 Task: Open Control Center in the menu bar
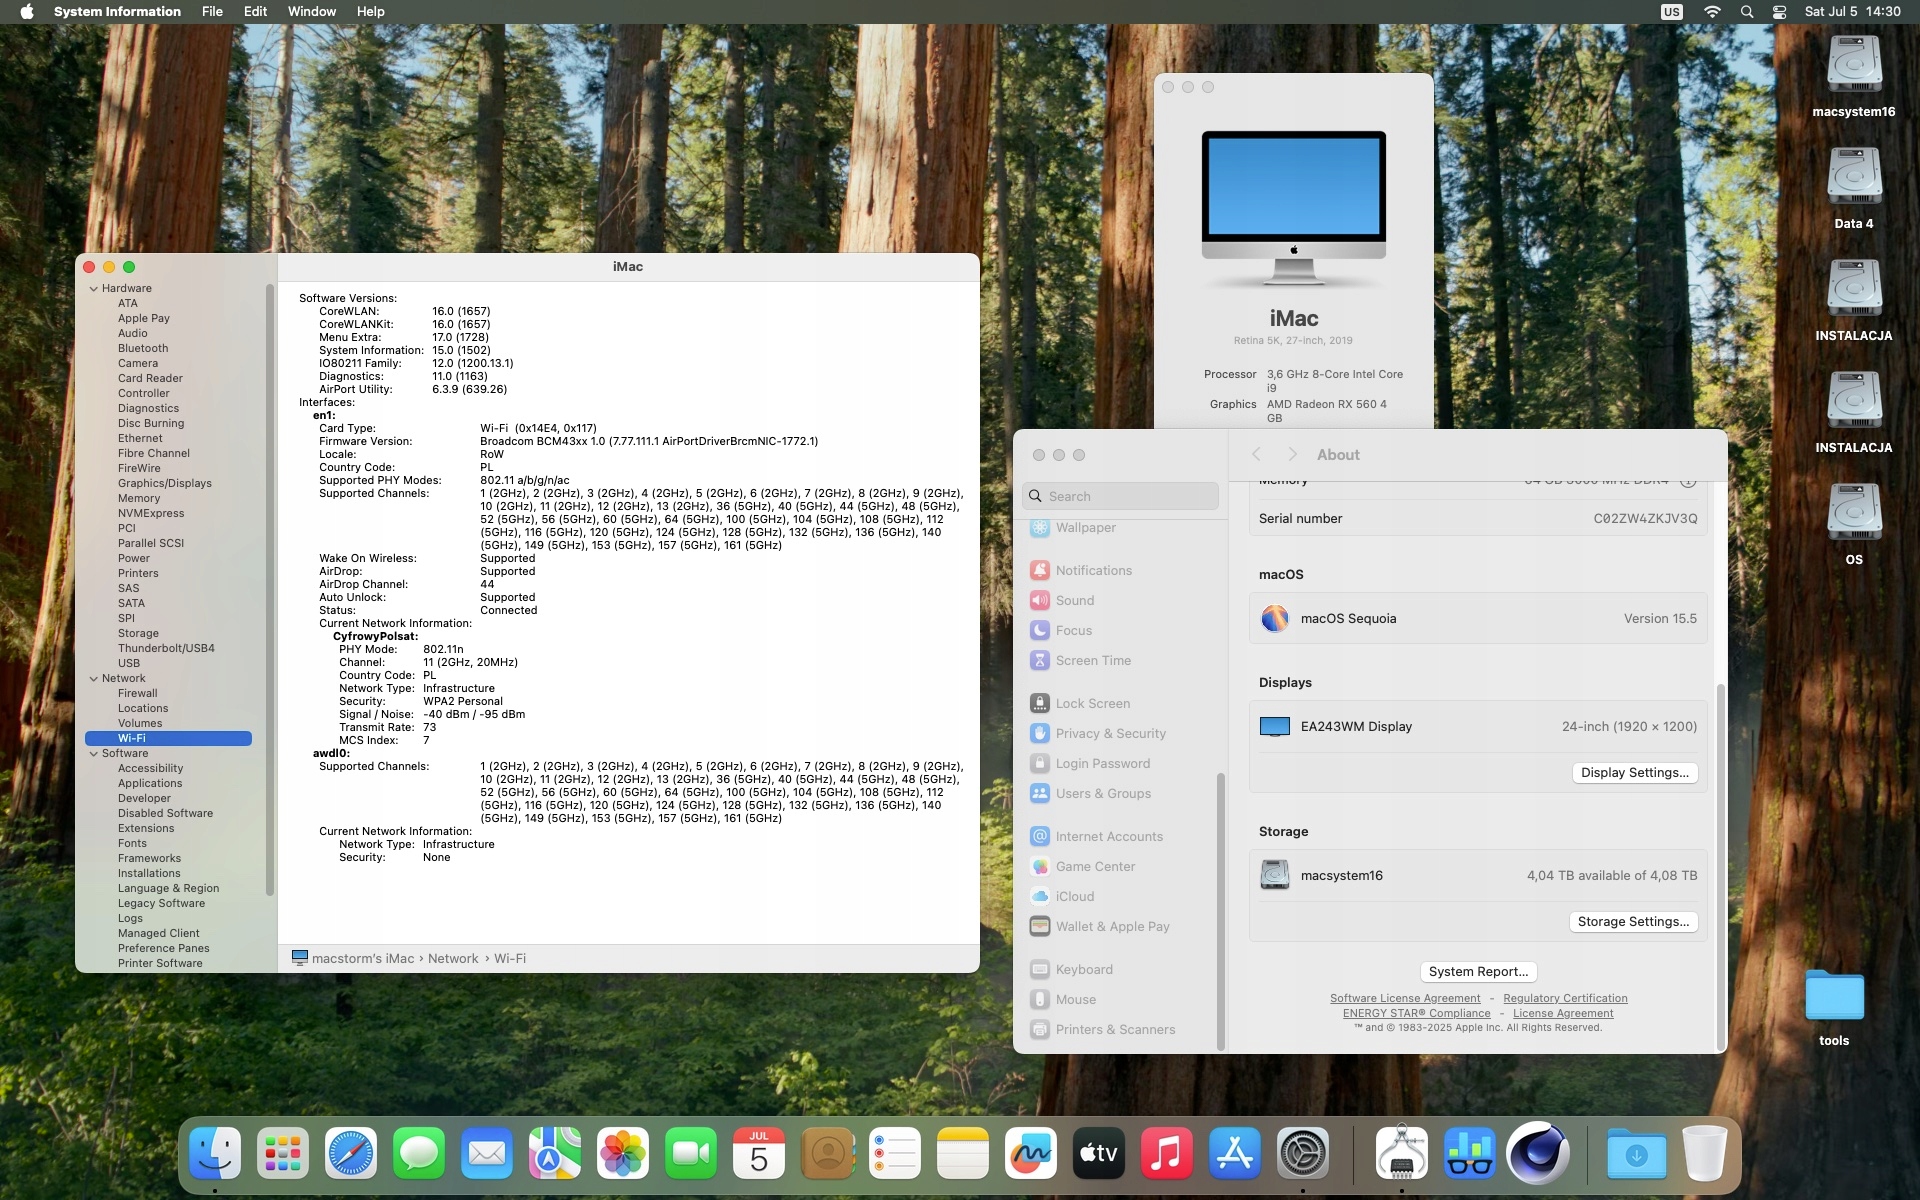click(x=1779, y=12)
